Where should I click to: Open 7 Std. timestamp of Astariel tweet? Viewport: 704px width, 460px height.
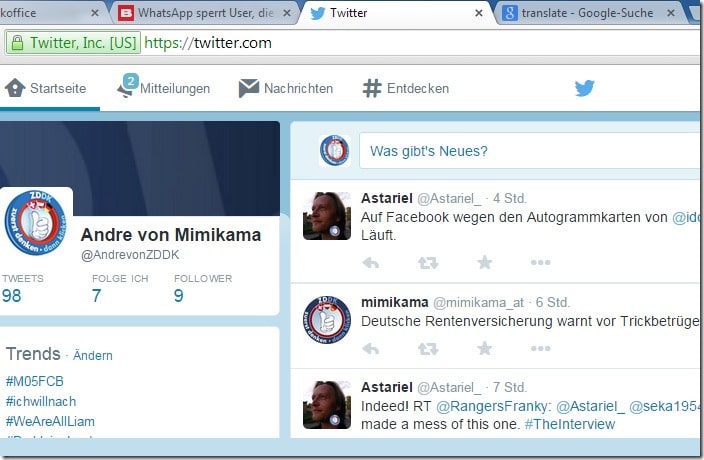[x=510, y=387]
